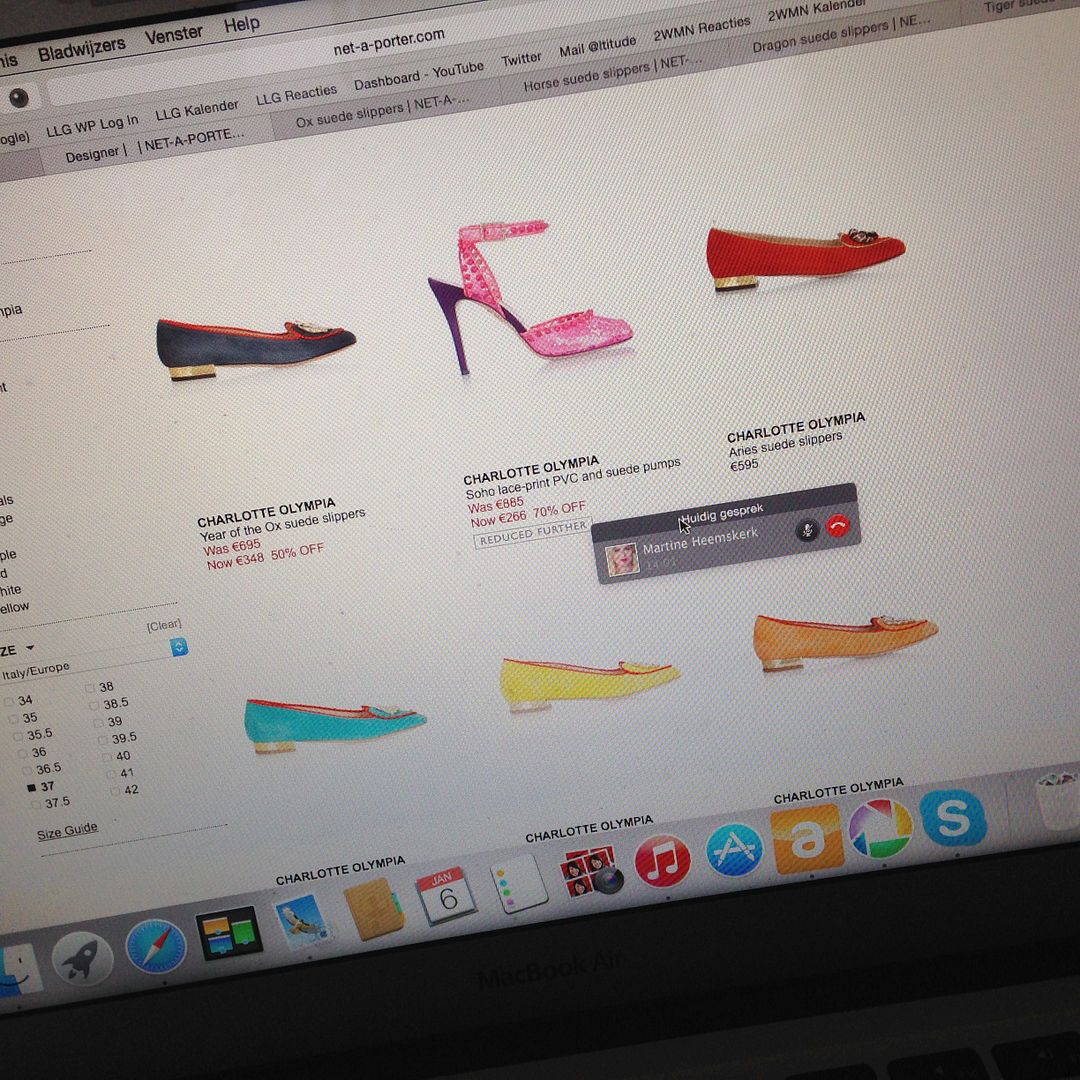Open Contacts brown book icon in dock

[375, 908]
